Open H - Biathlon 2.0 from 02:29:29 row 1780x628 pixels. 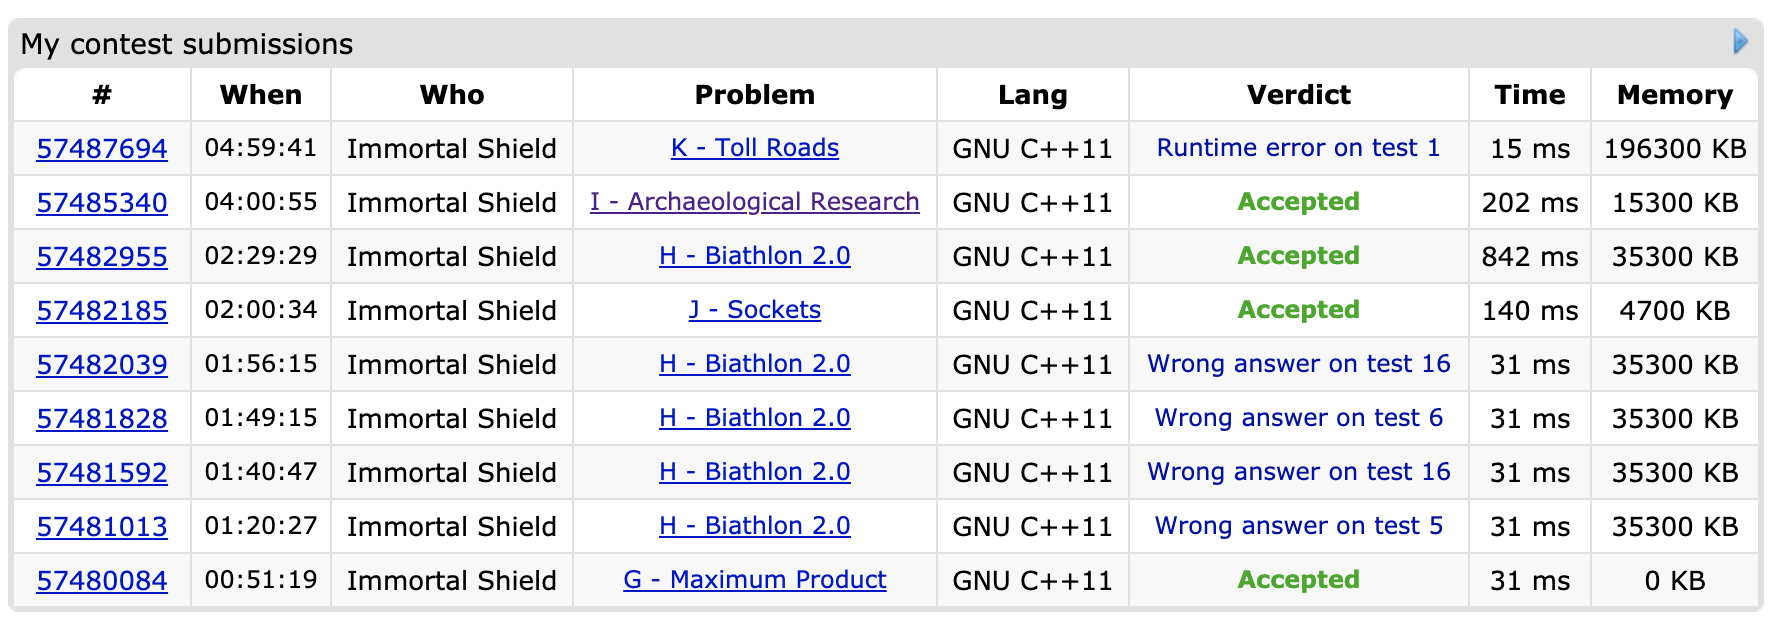click(754, 256)
